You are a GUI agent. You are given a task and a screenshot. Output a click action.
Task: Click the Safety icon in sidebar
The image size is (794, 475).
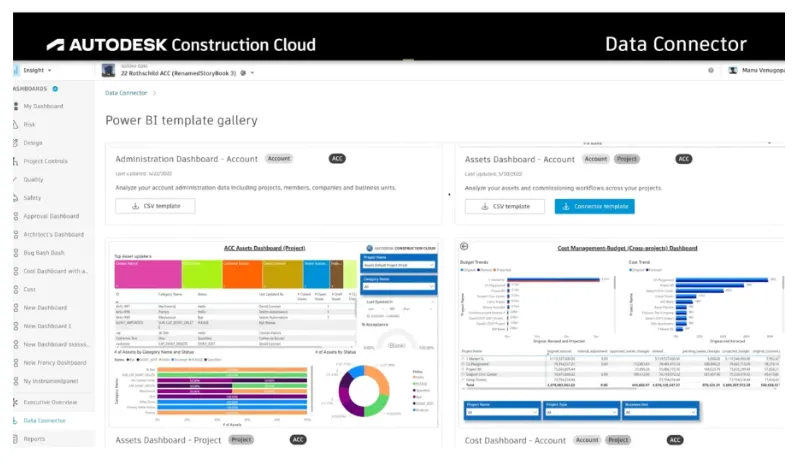click(16, 198)
